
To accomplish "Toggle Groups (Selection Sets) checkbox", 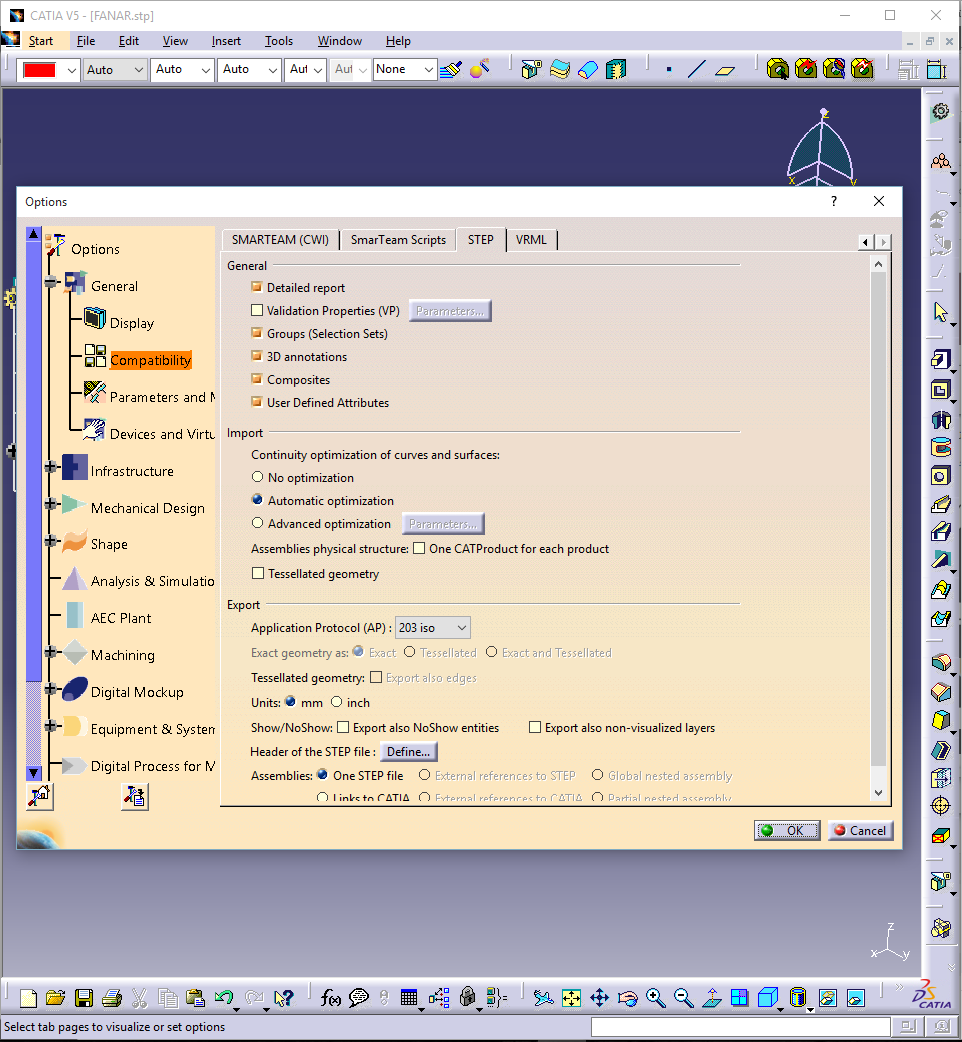I will click(x=257, y=333).
